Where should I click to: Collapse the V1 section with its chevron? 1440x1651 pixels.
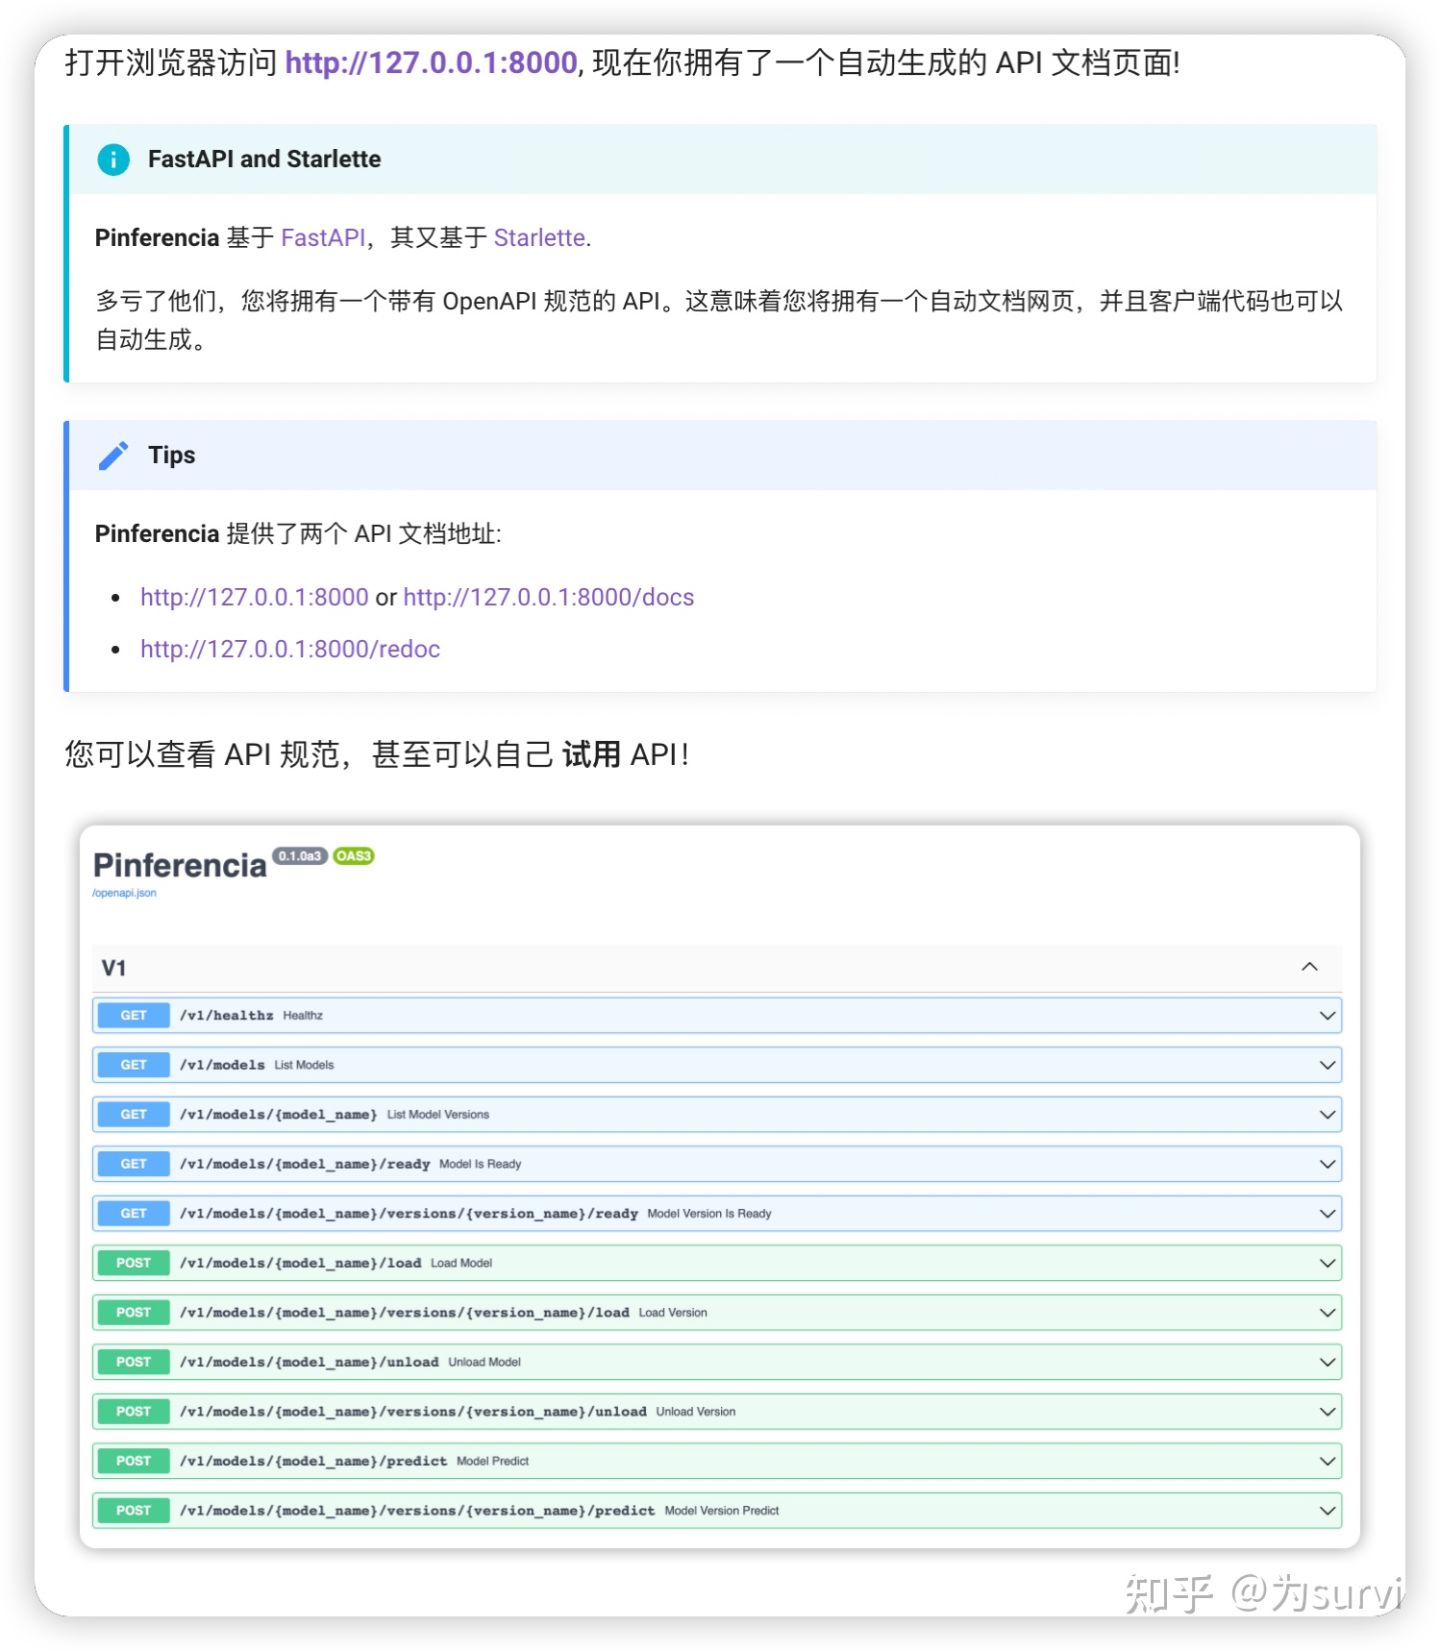point(1309,967)
